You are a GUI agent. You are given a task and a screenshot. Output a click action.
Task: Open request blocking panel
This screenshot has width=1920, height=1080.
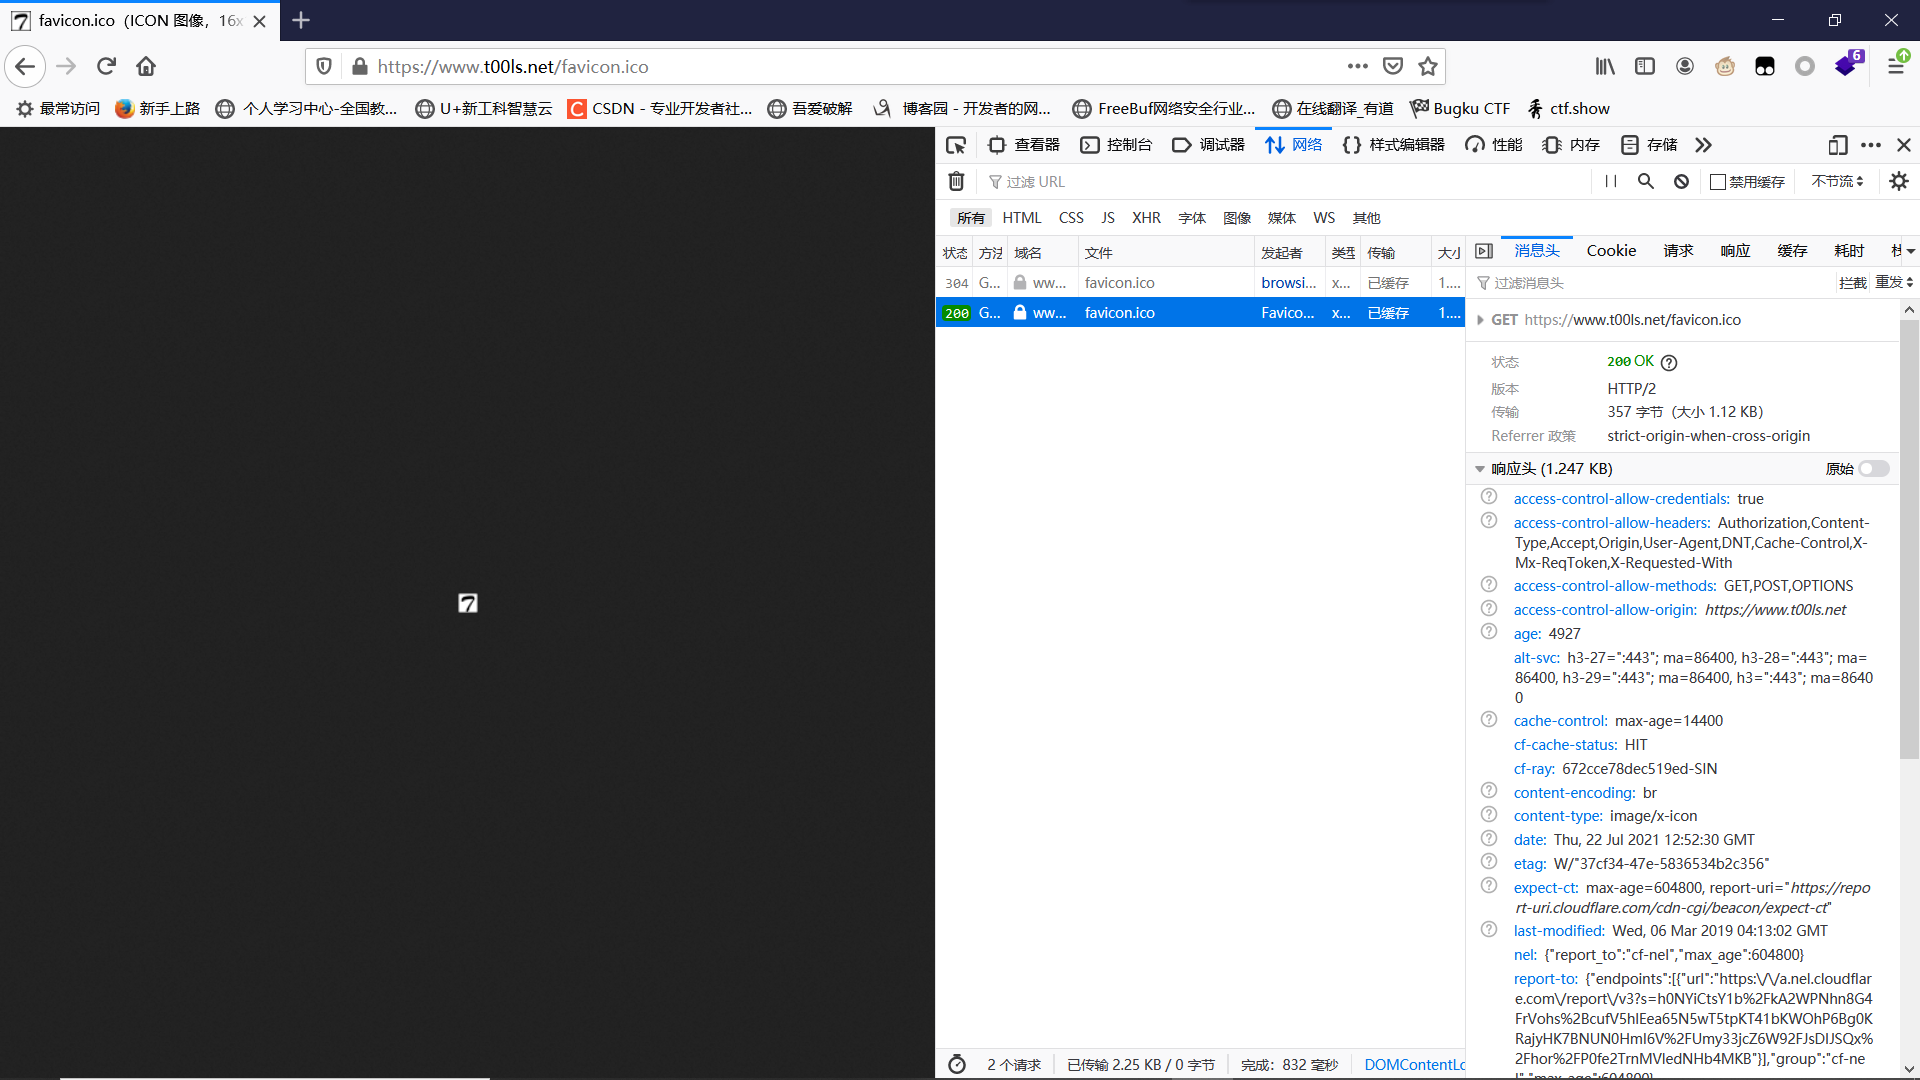click(1681, 181)
